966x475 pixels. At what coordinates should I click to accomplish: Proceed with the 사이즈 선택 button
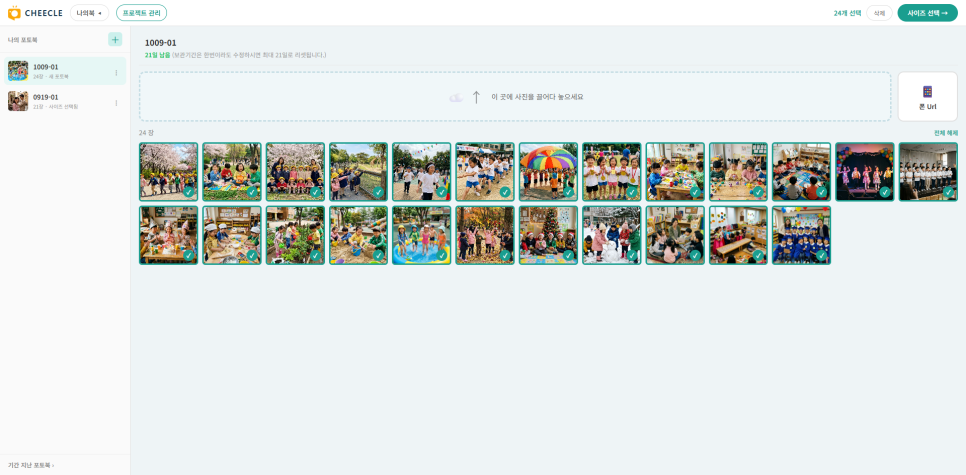(927, 13)
